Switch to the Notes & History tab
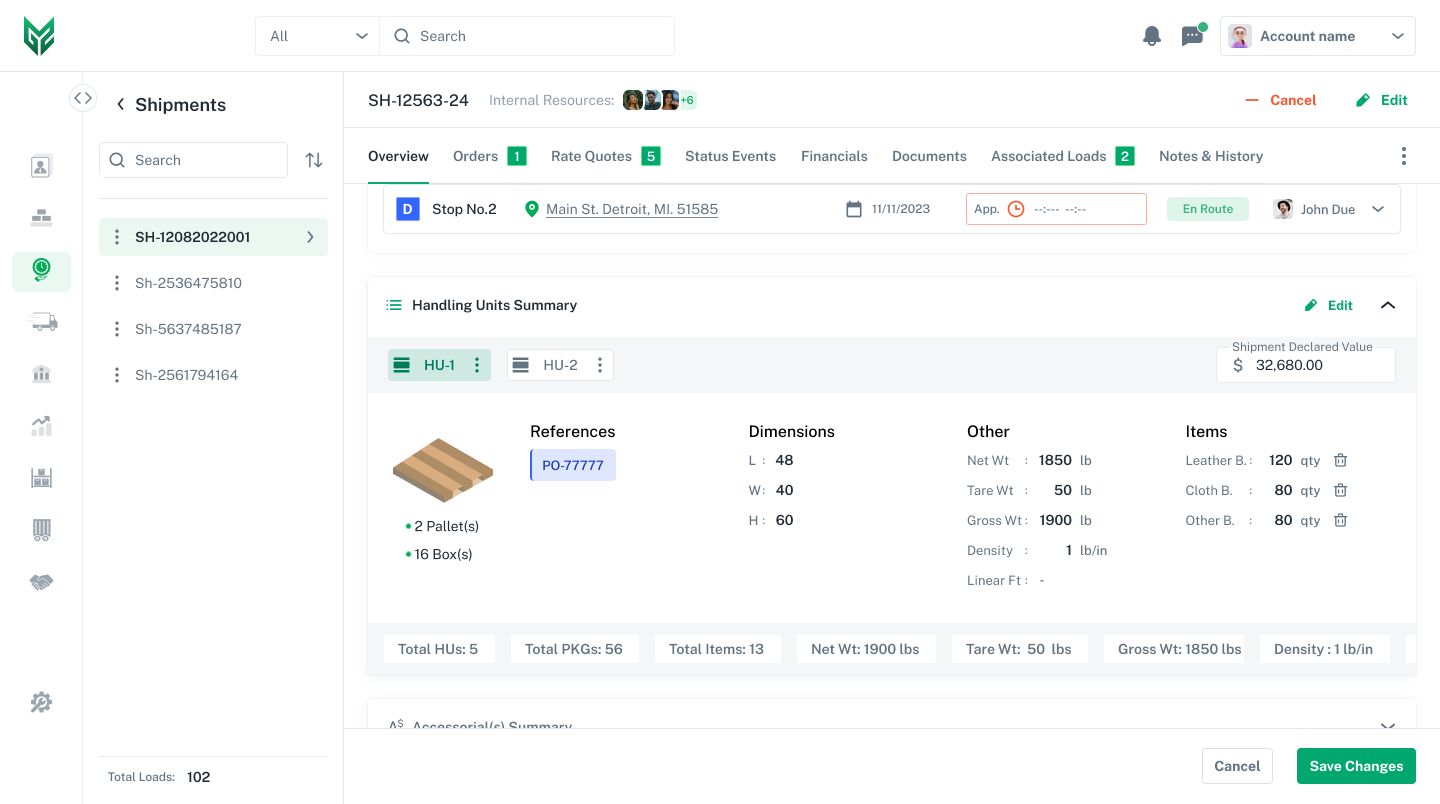The image size is (1440, 804). [1211, 156]
